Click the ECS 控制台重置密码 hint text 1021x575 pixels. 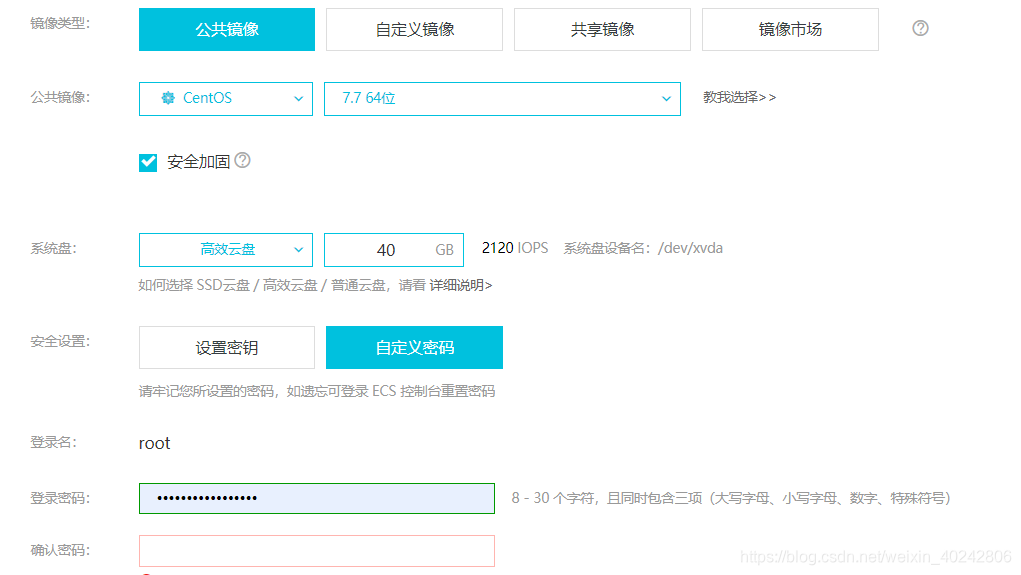[x=433, y=391]
